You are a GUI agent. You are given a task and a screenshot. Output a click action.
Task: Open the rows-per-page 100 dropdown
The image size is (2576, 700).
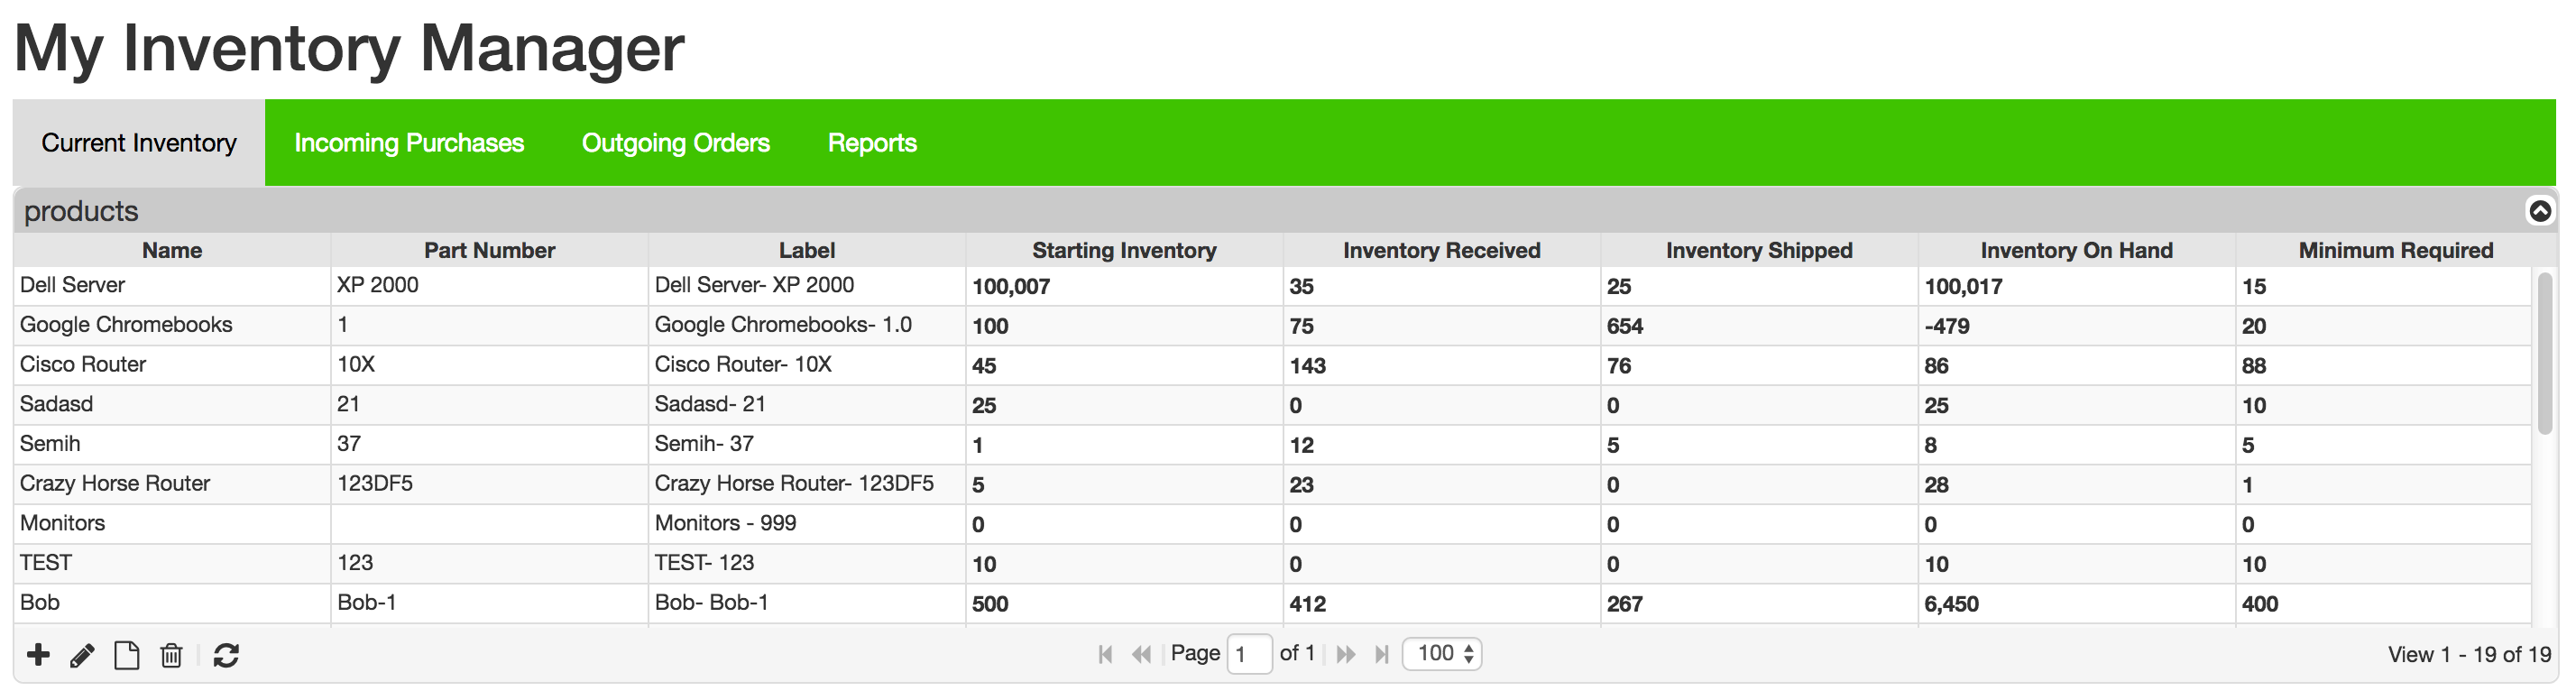click(x=1442, y=654)
